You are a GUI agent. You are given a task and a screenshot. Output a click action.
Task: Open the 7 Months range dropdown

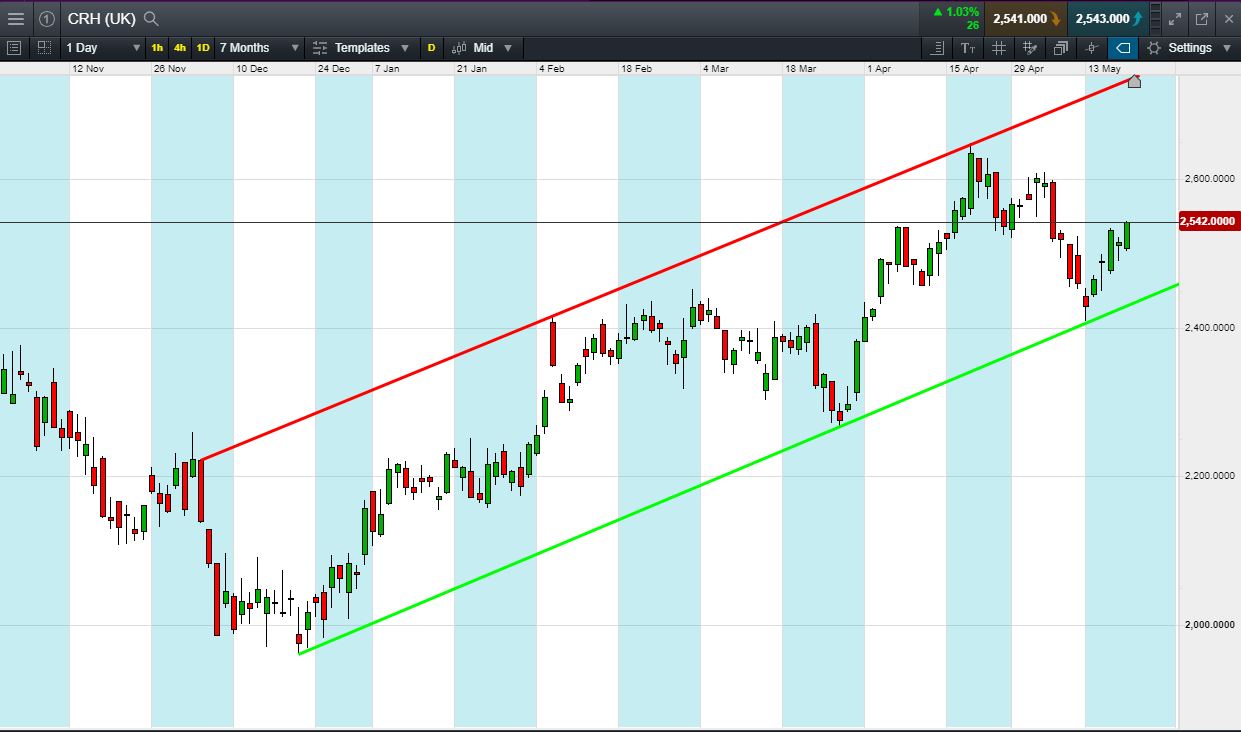(259, 47)
